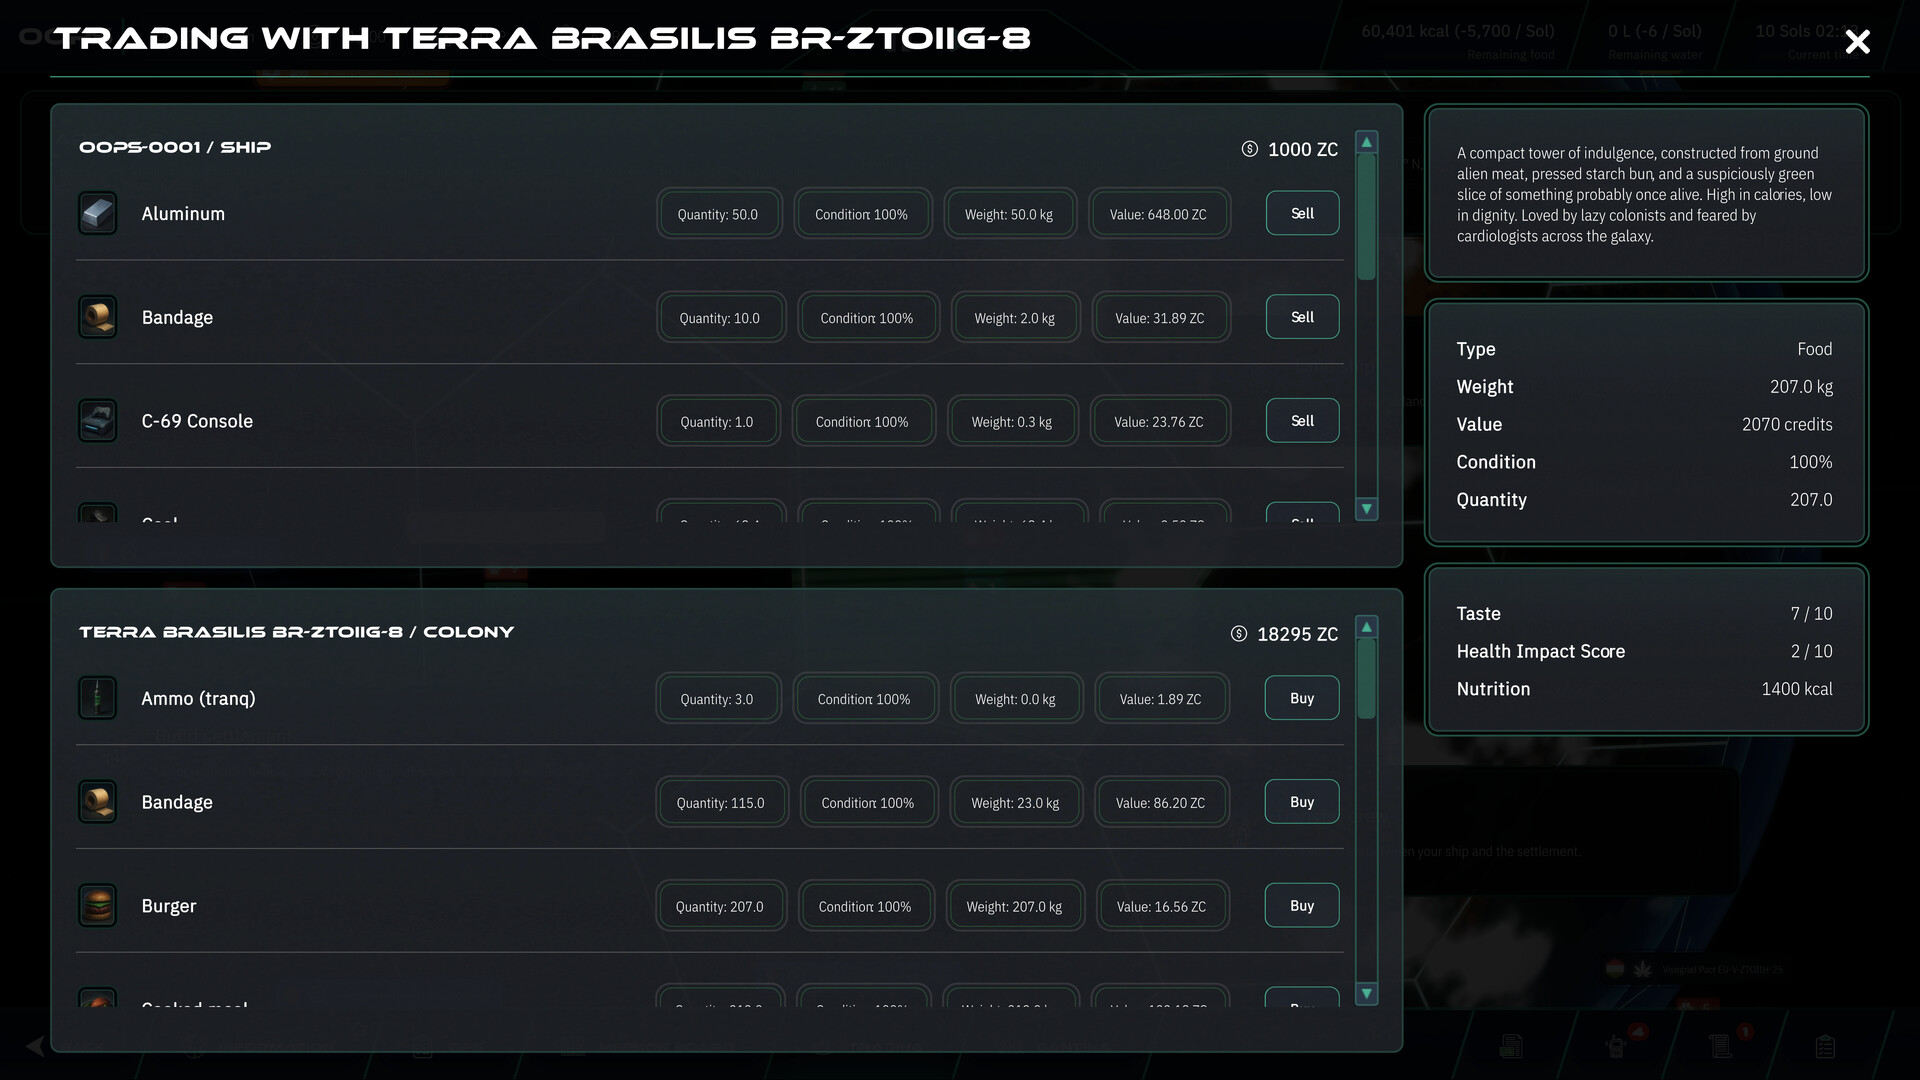Click the up scroll arrow on the ship inventory
Viewport: 1920px width, 1080px height.
1366,141
